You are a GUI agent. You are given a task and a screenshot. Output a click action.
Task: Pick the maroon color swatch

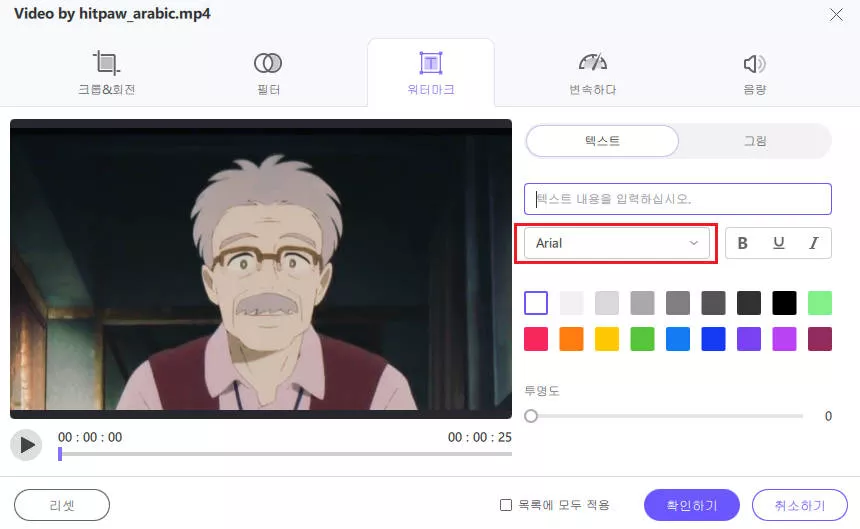[820, 339]
